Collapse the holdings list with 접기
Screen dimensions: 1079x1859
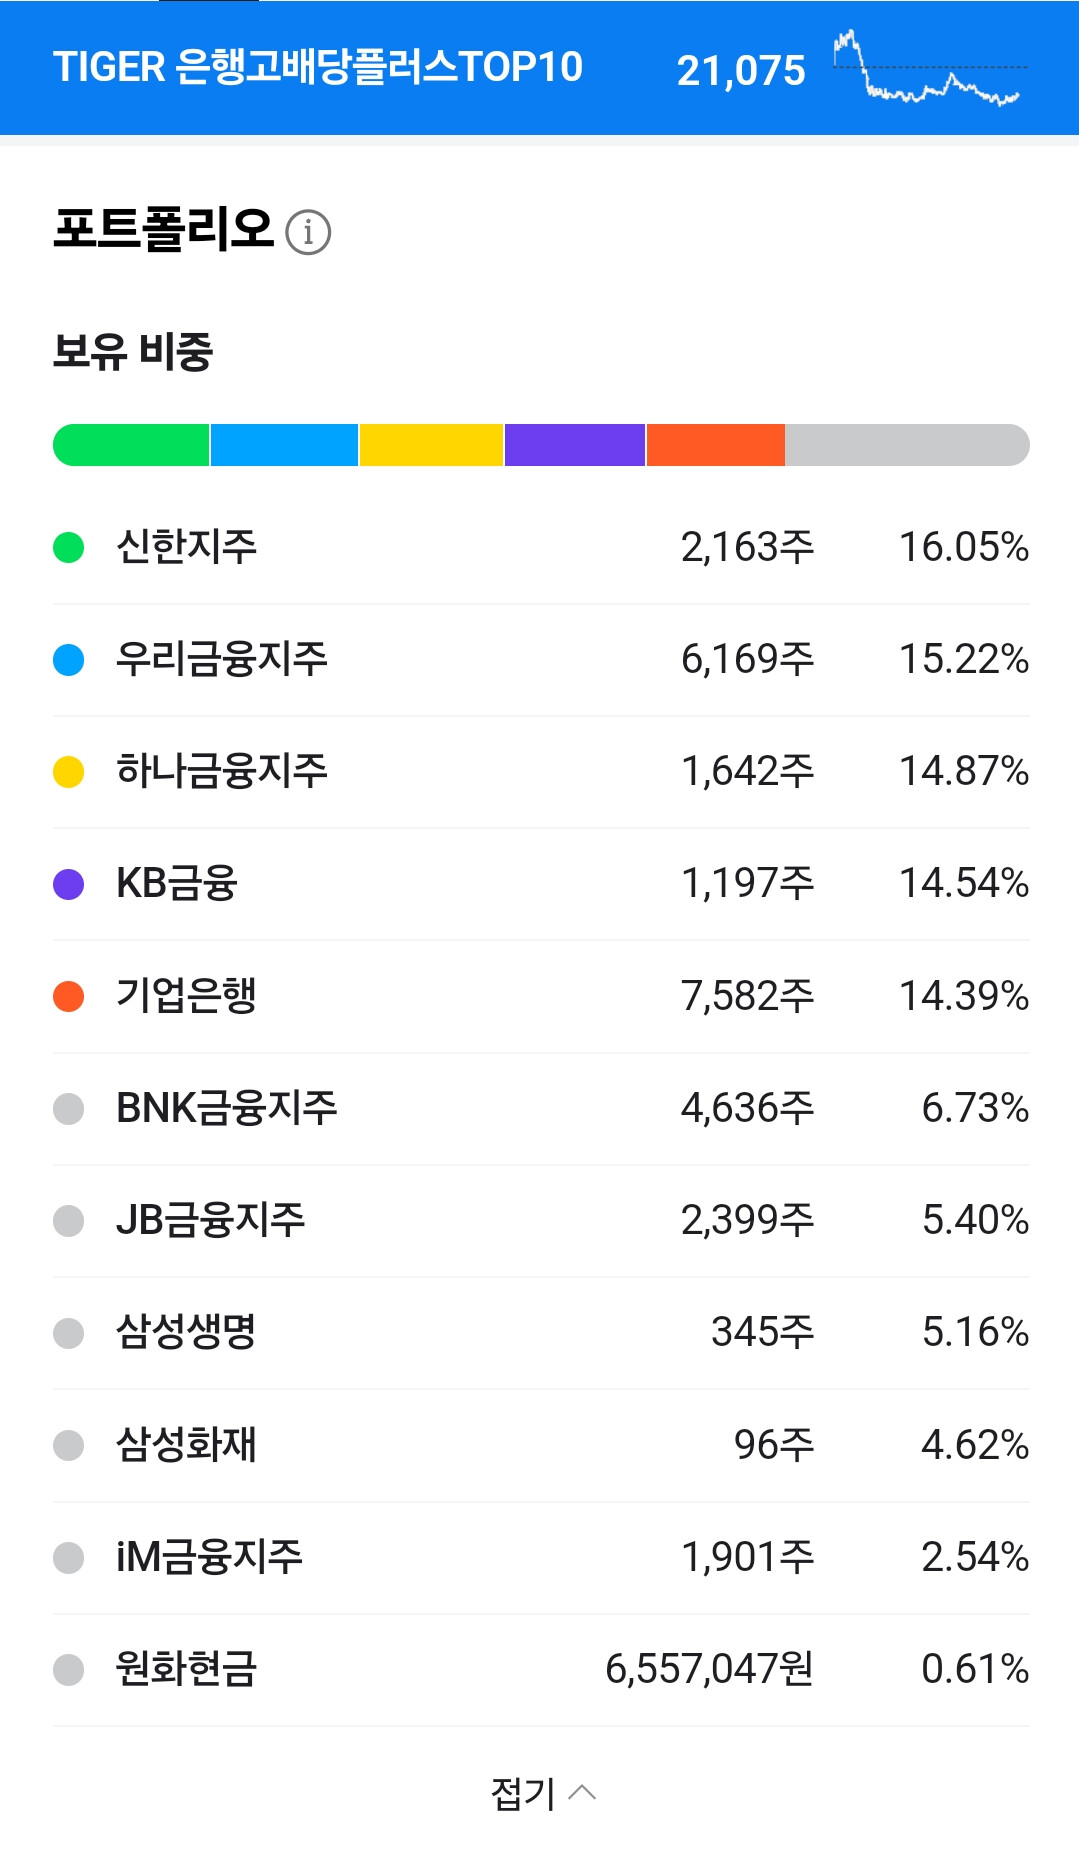(523, 1793)
